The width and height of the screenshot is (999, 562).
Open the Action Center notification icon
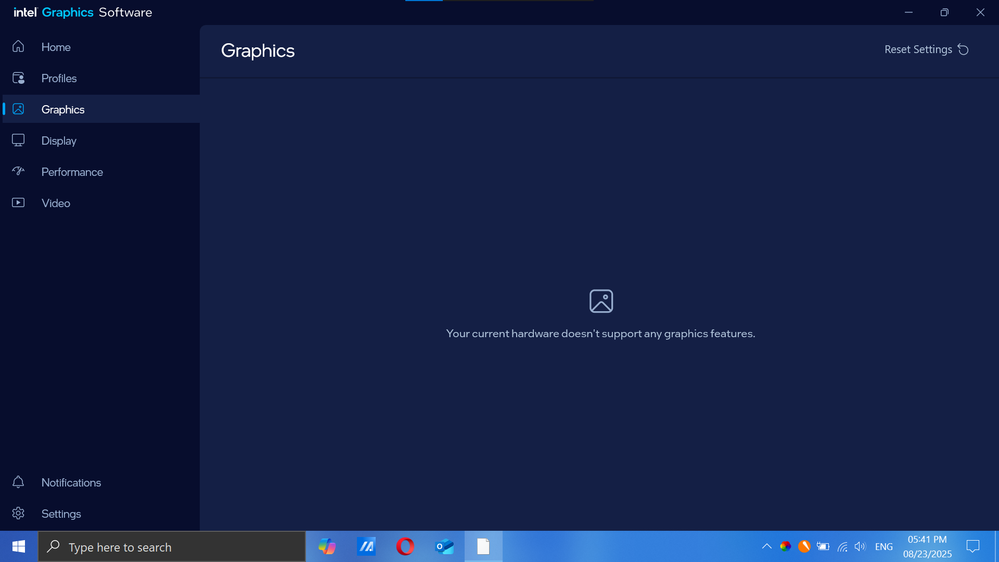pos(973,547)
